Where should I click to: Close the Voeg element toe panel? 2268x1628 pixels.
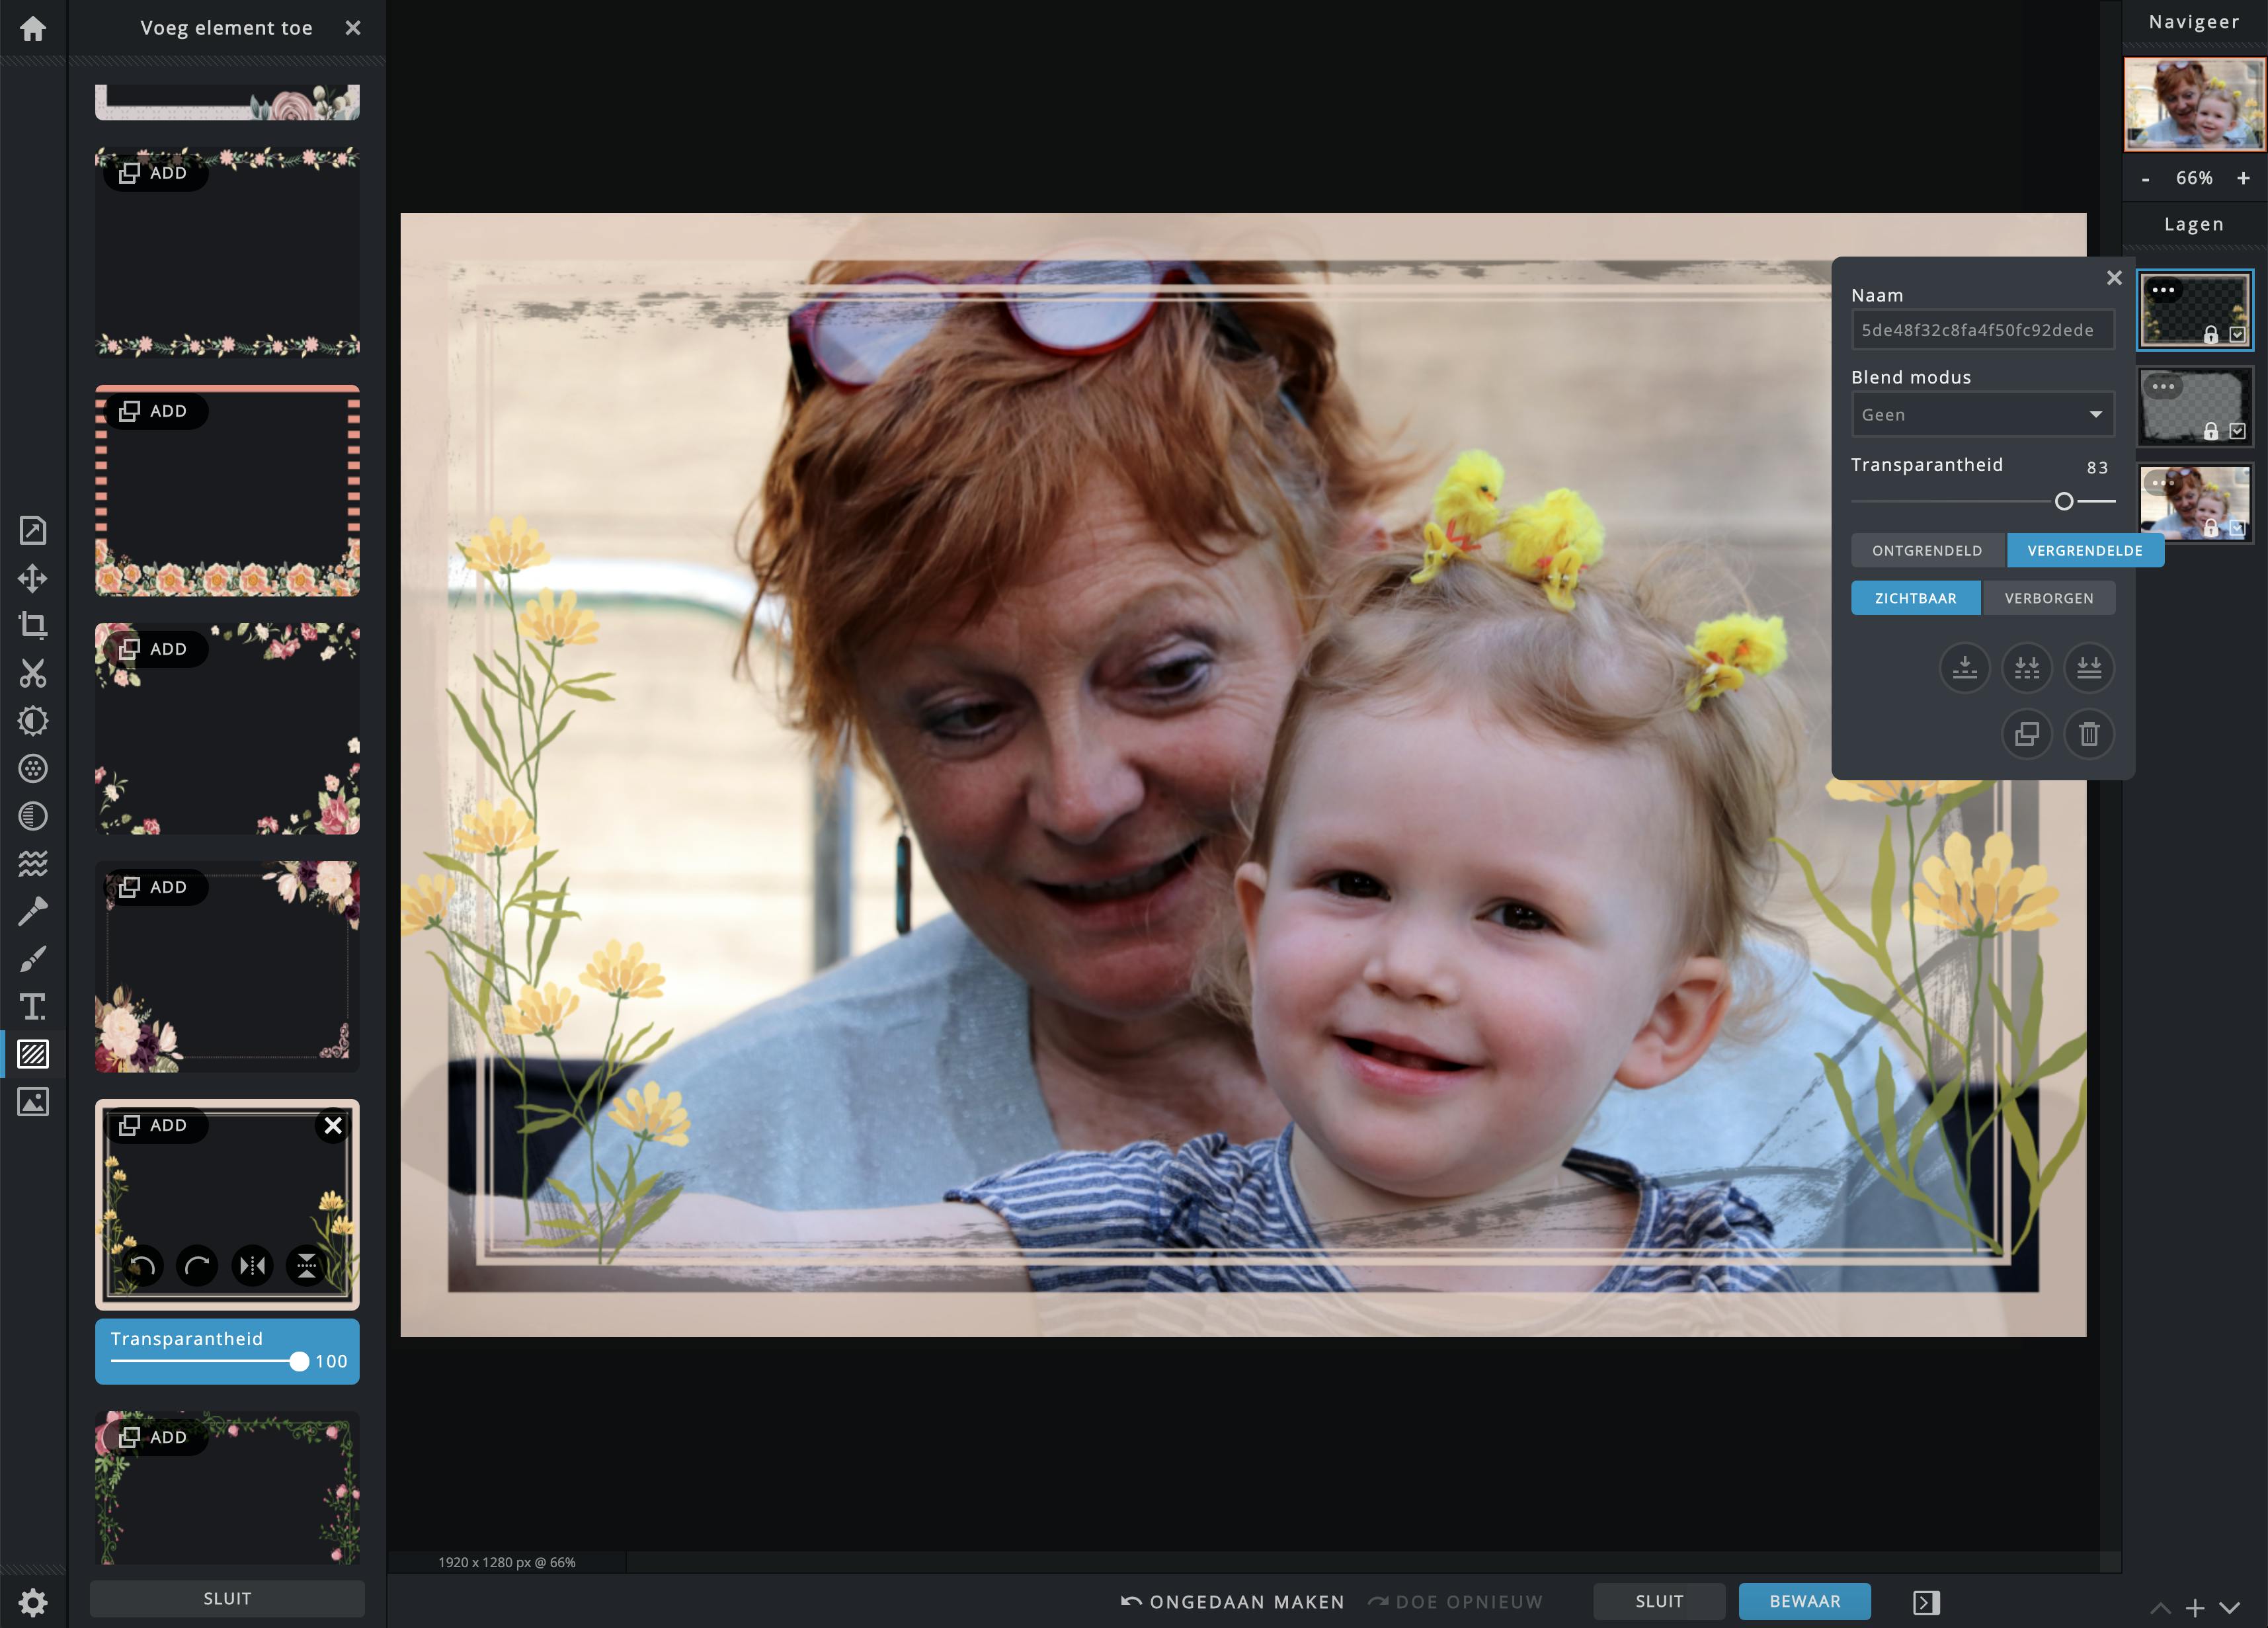click(353, 28)
